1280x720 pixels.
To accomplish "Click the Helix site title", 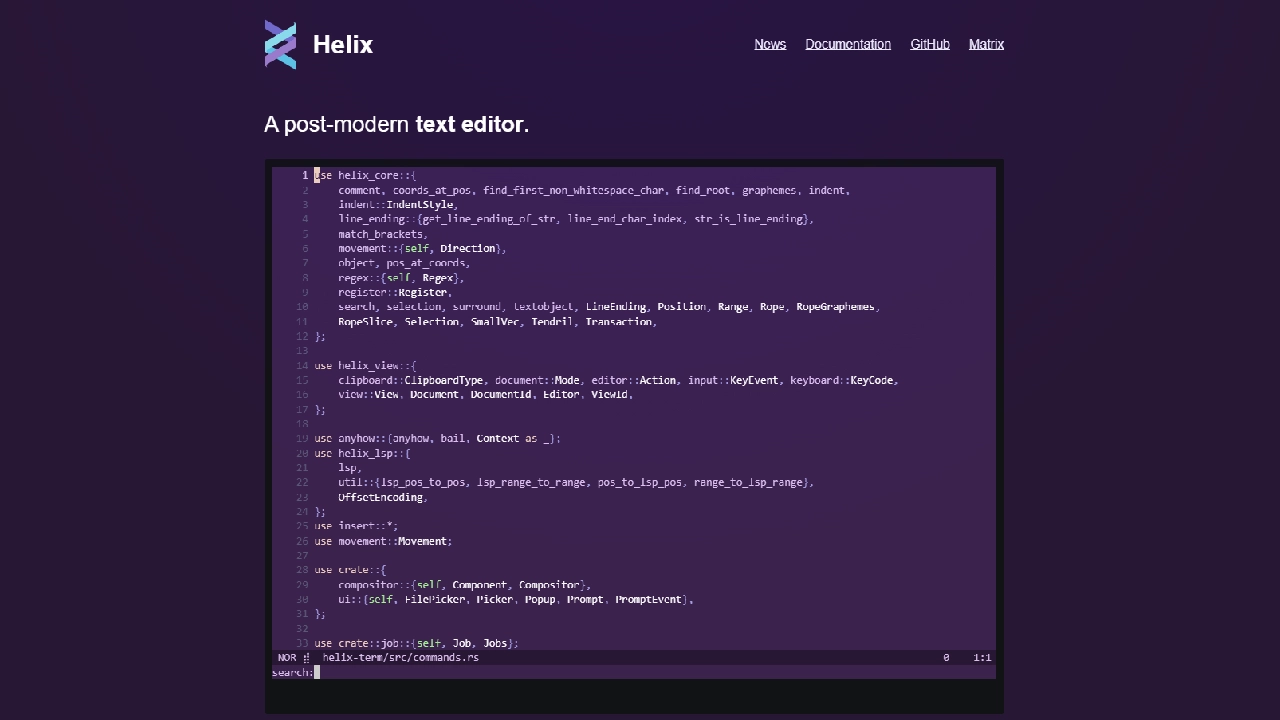I will click(x=344, y=44).
